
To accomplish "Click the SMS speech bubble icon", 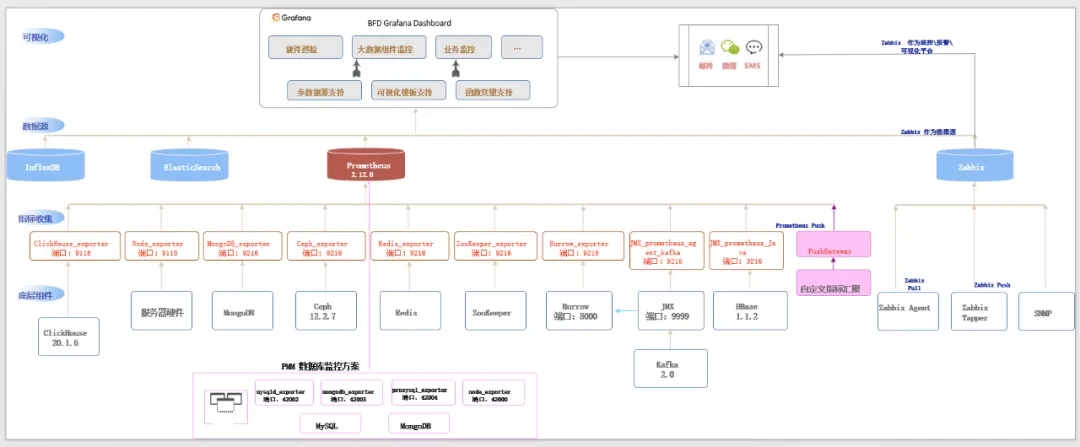I will pos(754,47).
